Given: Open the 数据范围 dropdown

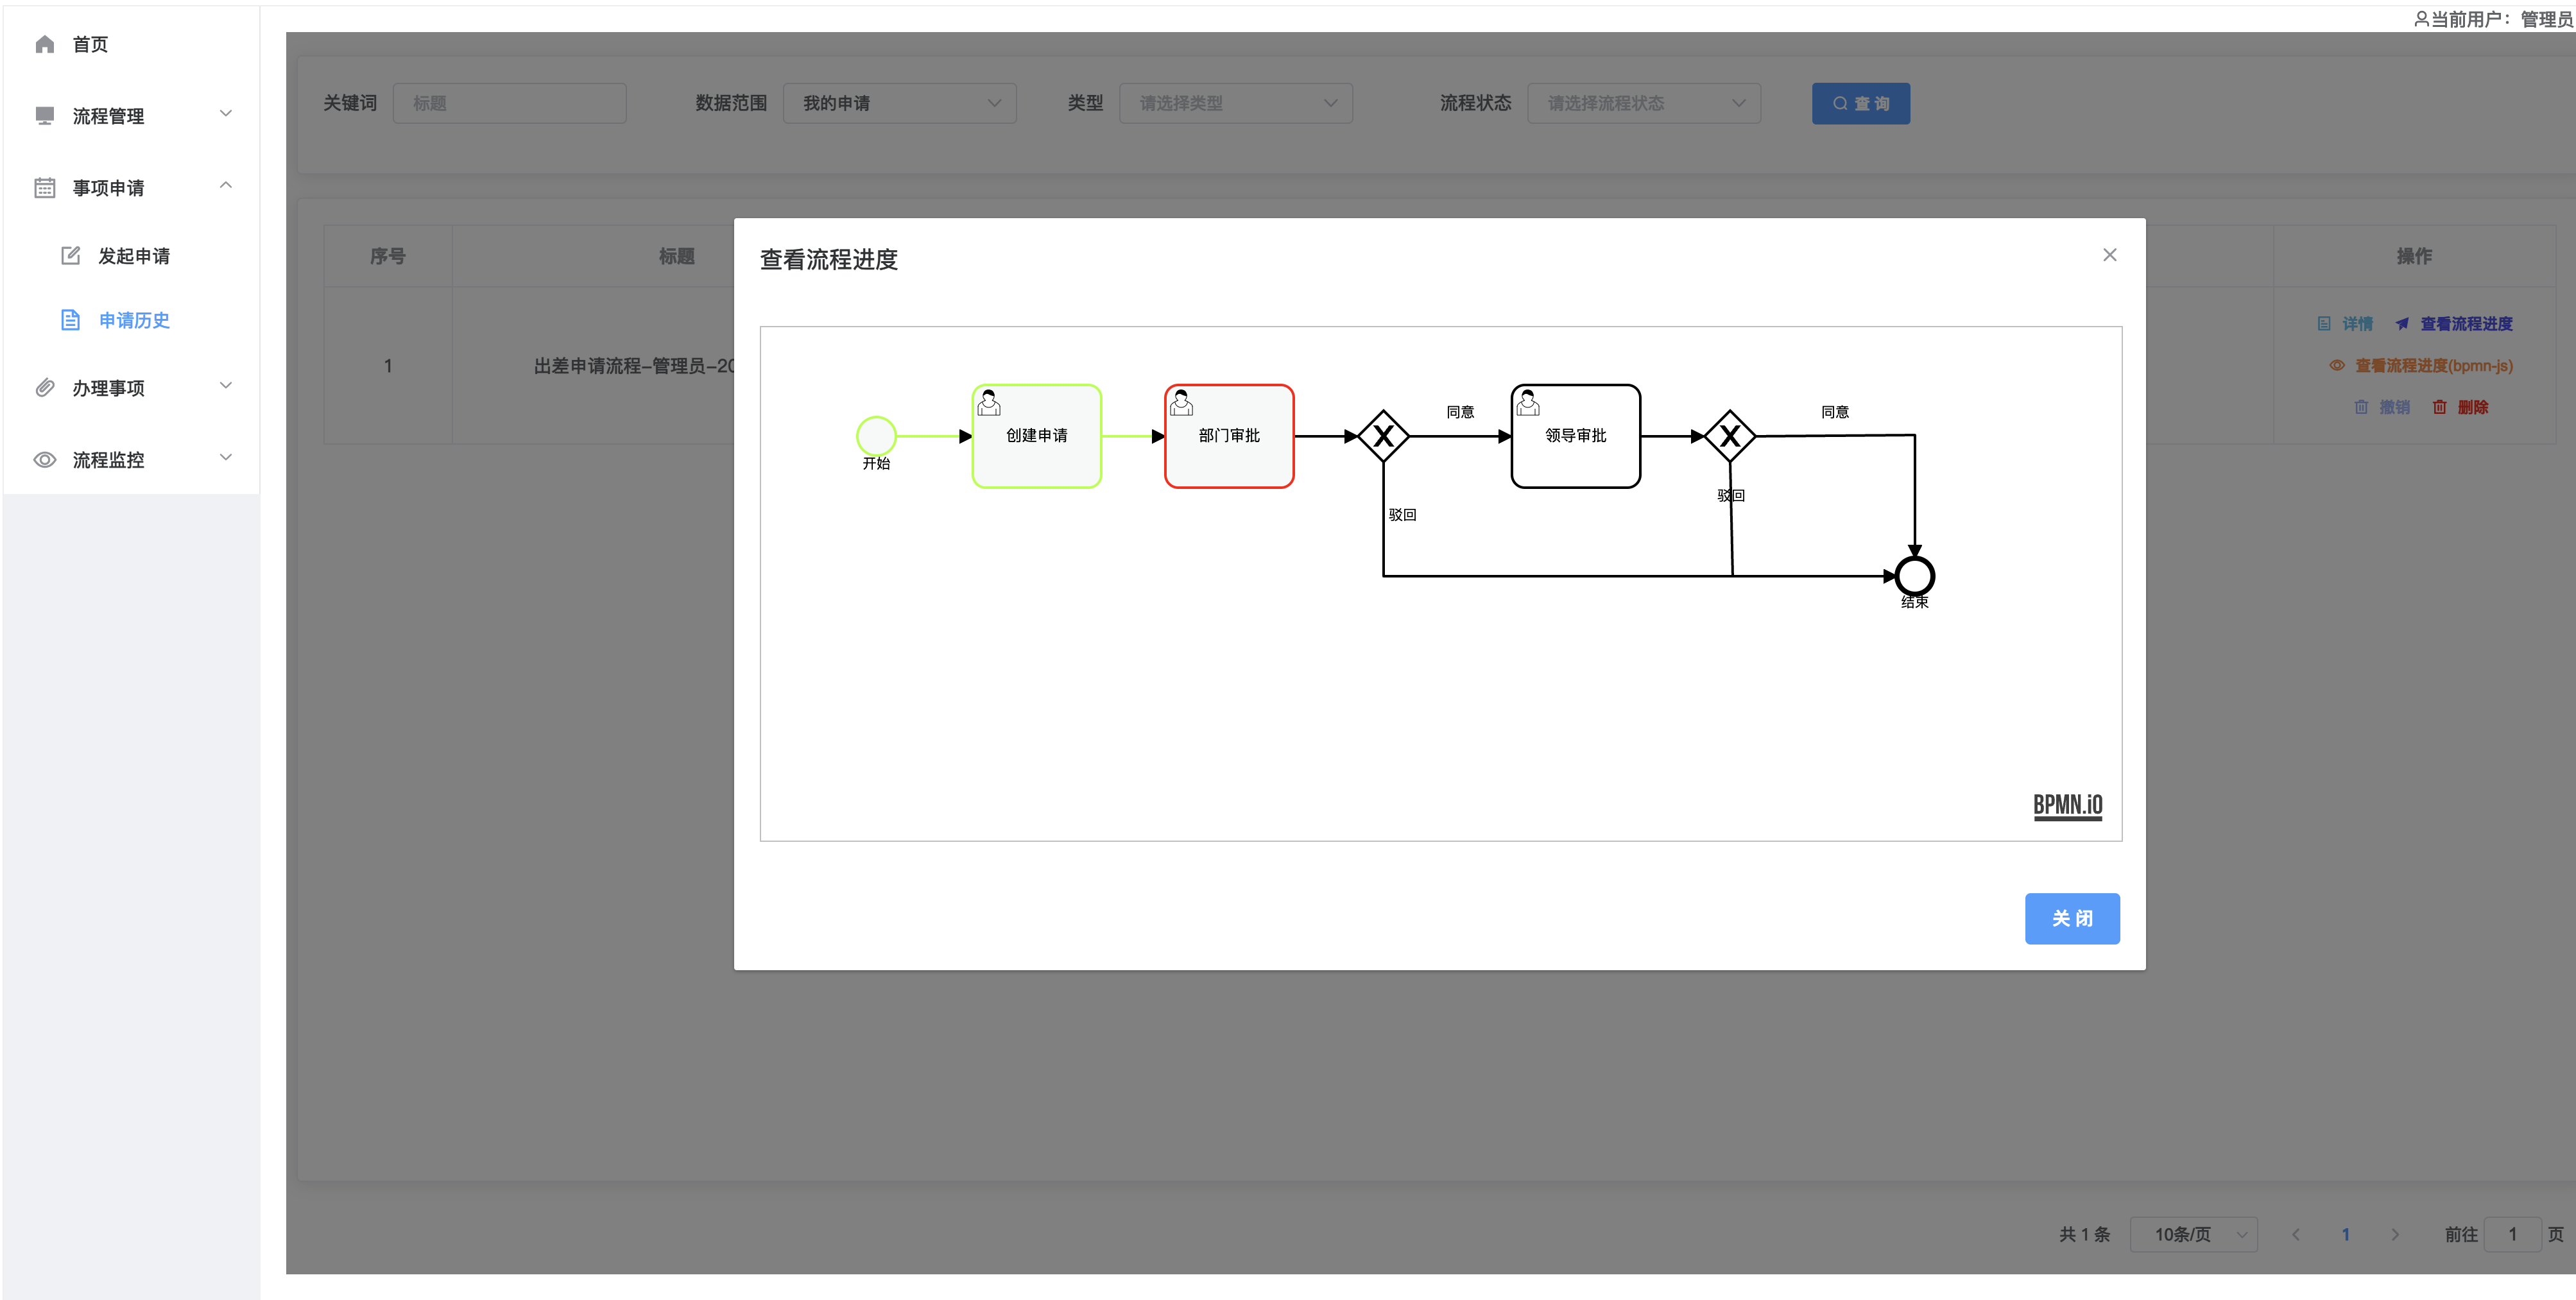Looking at the screenshot, I should (x=899, y=103).
